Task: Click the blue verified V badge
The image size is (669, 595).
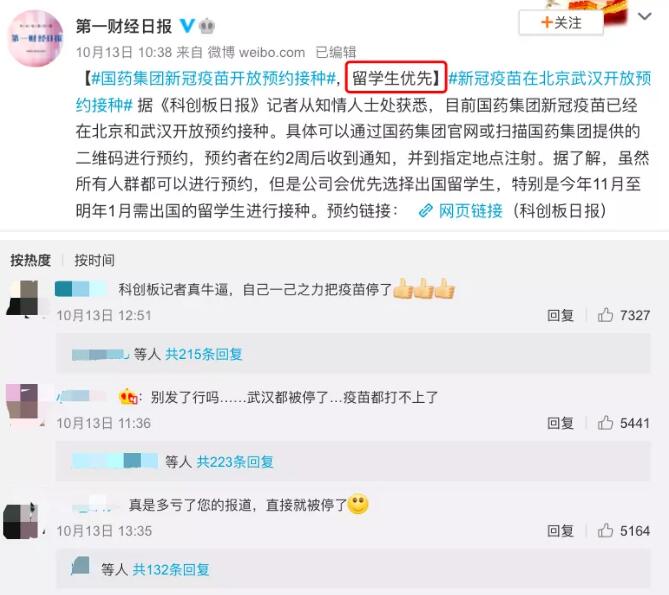Action: [186, 26]
